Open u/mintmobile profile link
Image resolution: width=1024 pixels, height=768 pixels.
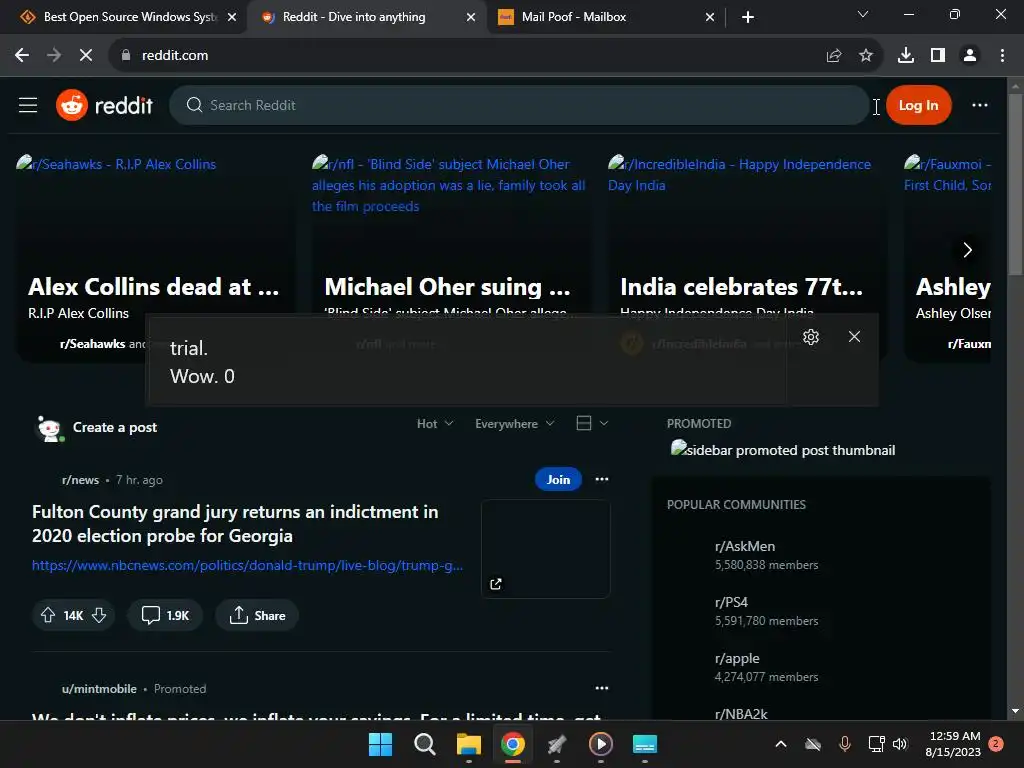[99, 689]
